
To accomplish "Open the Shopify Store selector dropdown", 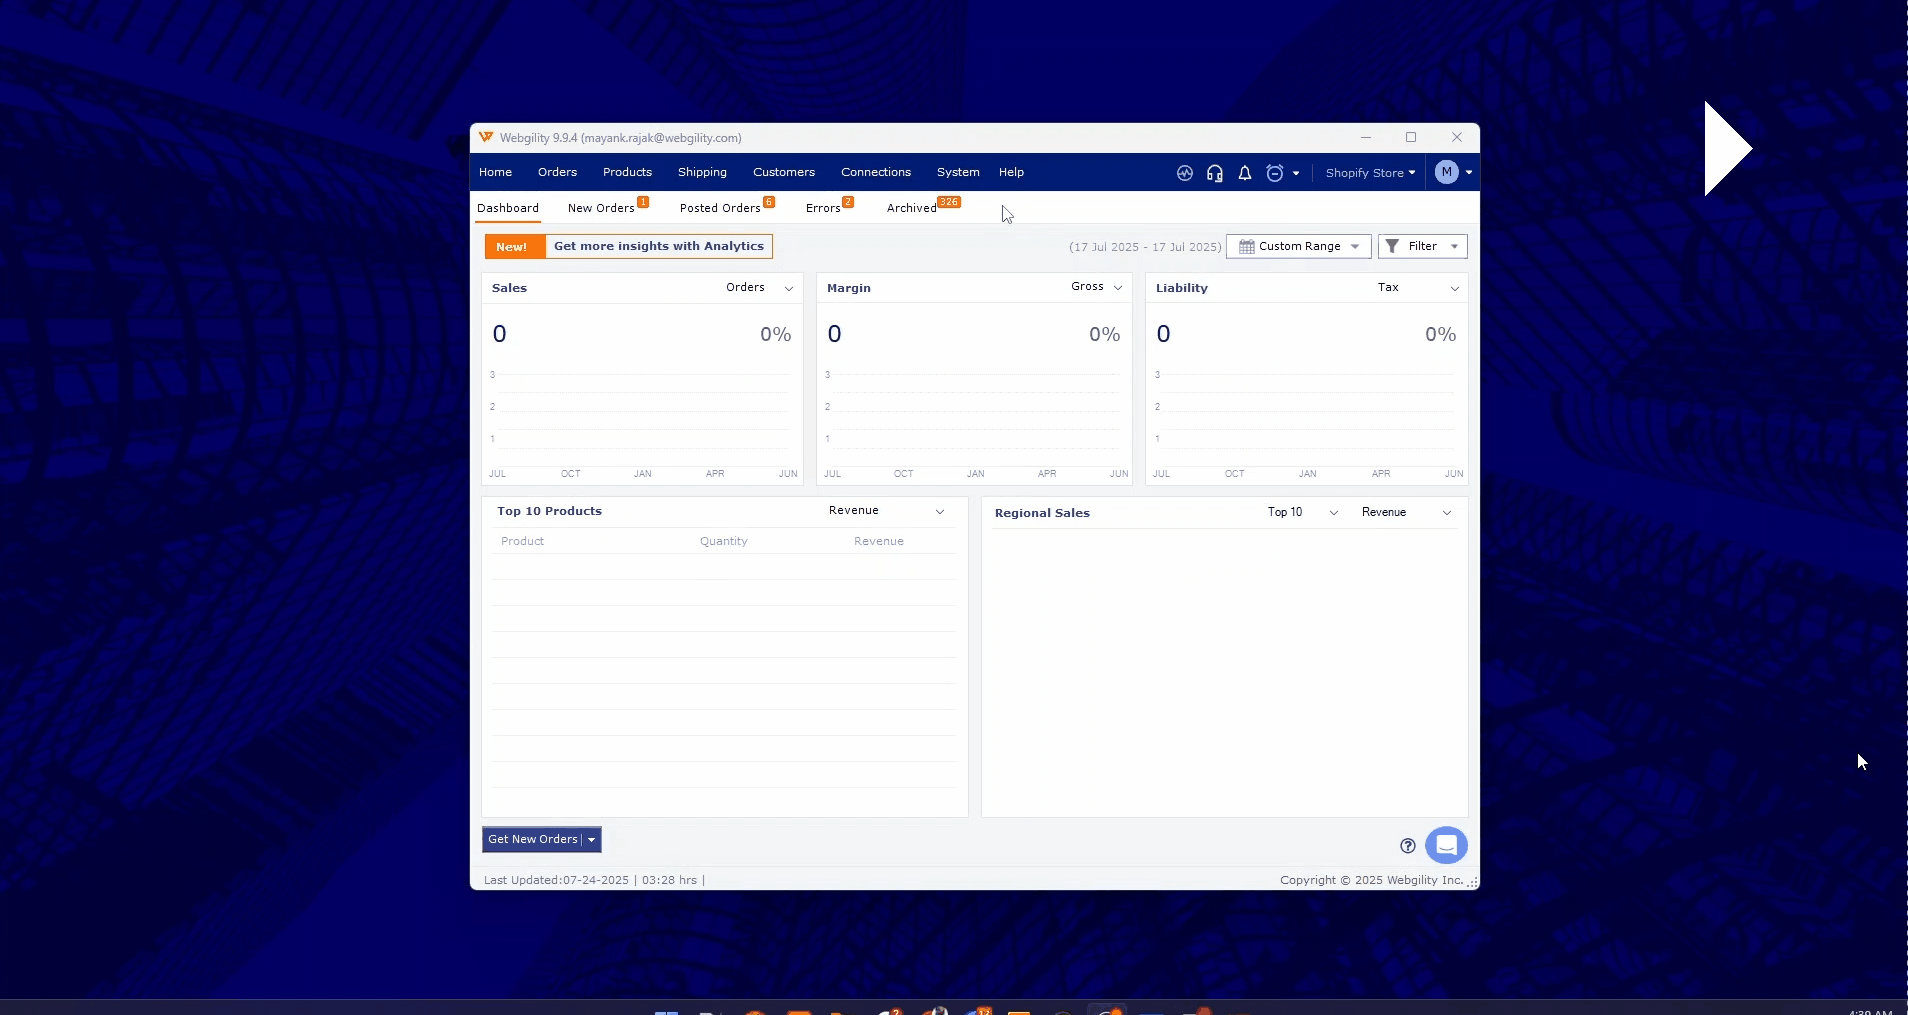I will [x=1370, y=173].
